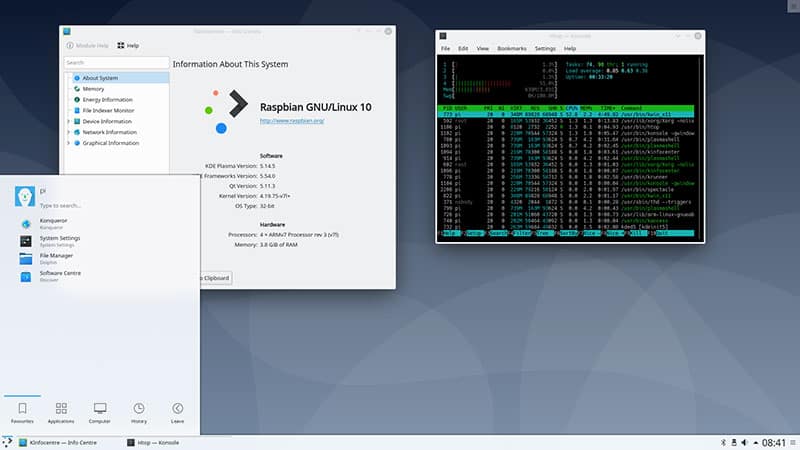Switch to the Applications launcher tab
This screenshot has width=800, height=450.
pos(62,412)
